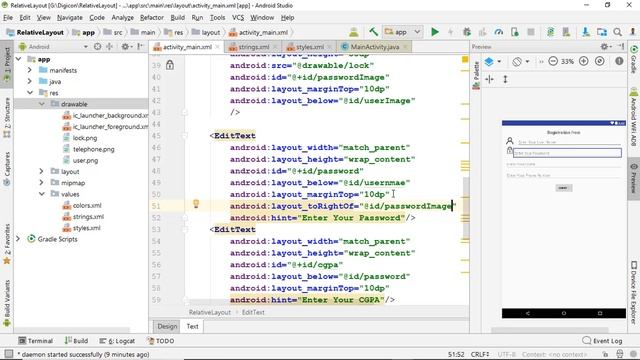640x360 pixels.
Task: Click the collapse all icon in Project panel
Action: (109, 47)
